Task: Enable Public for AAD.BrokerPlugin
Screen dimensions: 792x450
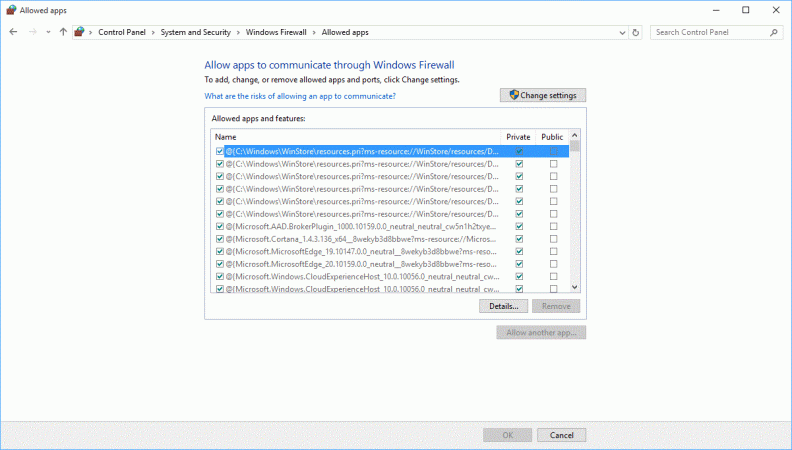Action: coord(554,226)
